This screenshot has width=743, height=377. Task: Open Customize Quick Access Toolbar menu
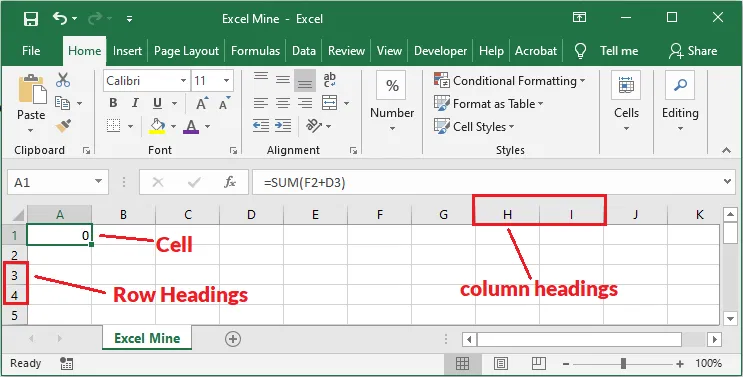pyautogui.click(x=129, y=19)
